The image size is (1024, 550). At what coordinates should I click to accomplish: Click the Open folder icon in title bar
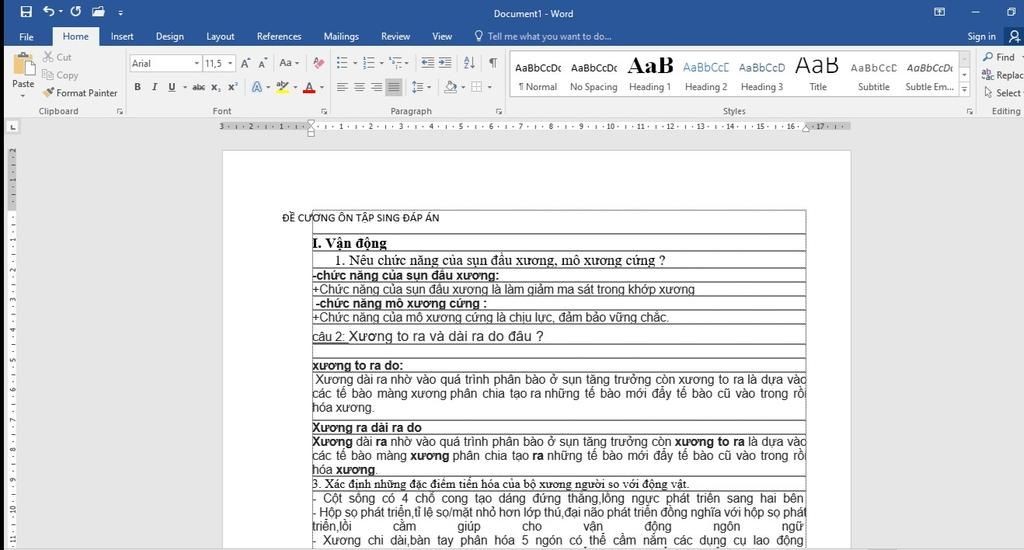click(99, 11)
